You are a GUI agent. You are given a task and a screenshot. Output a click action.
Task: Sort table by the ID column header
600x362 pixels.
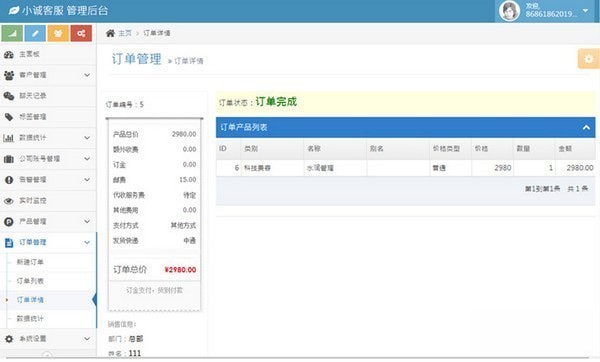tap(228, 149)
